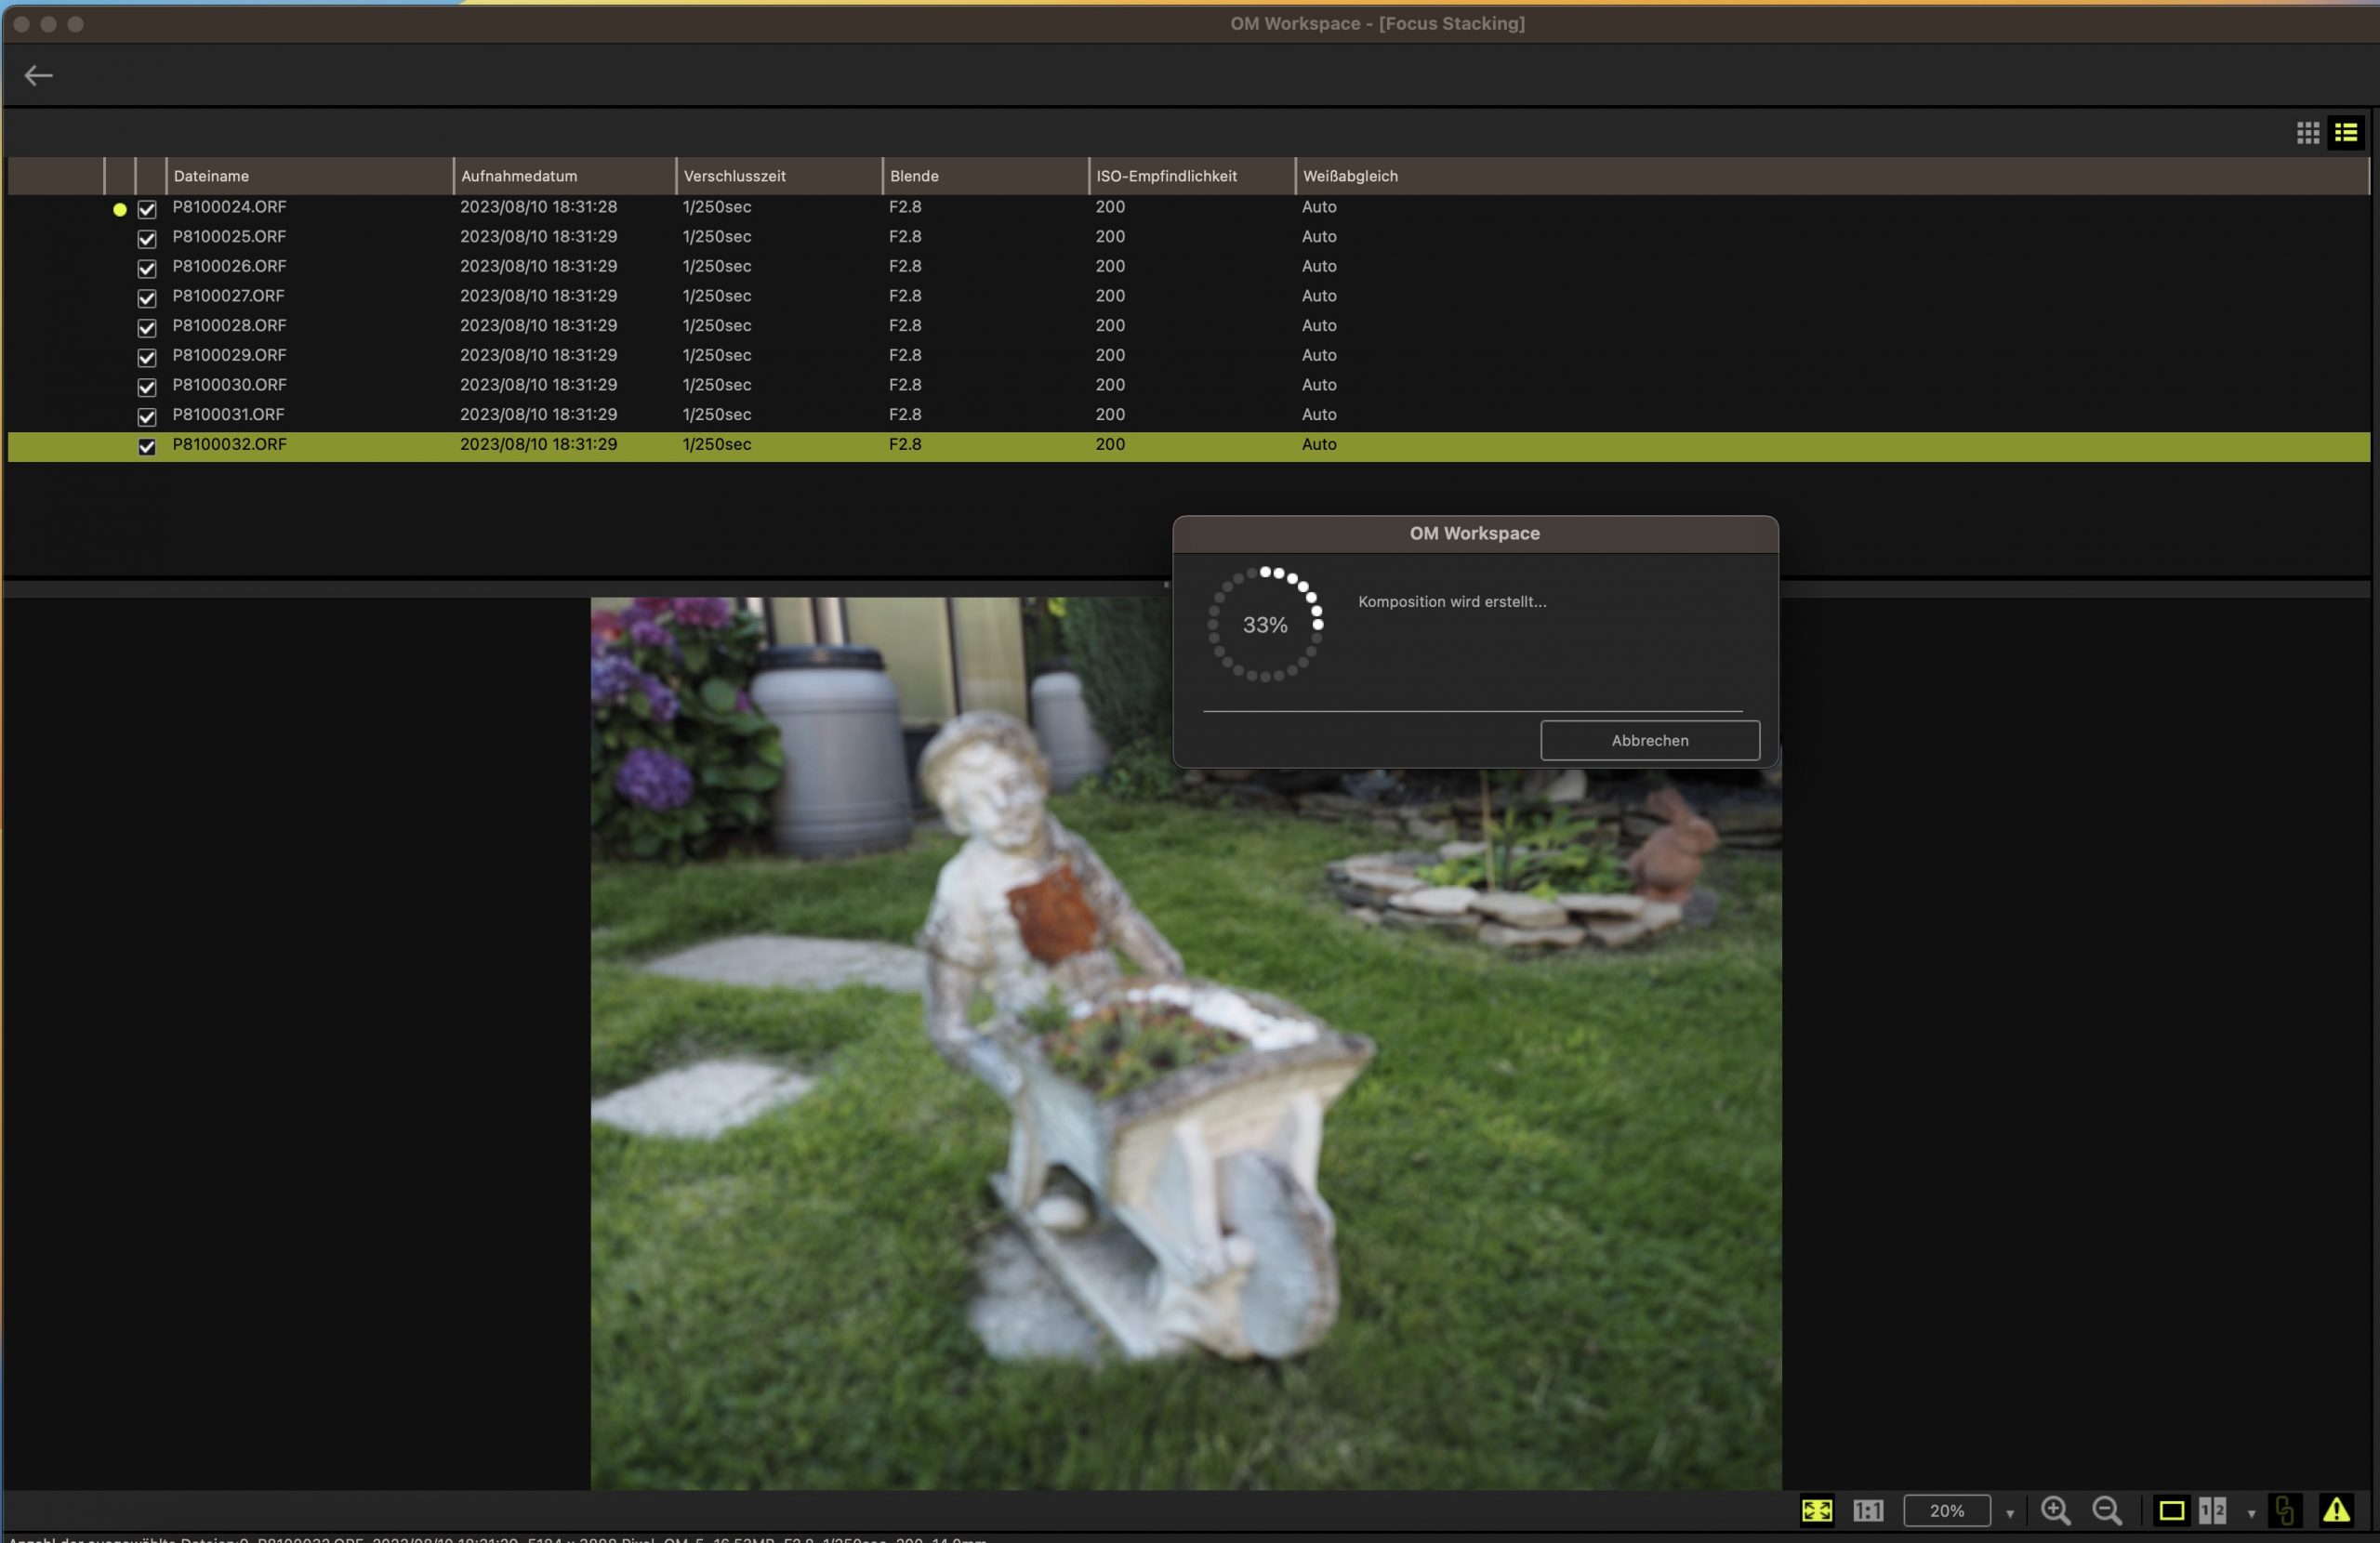Open the zoom percentage dropdown
This screenshot has height=1543, width=2380.
2012,1511
